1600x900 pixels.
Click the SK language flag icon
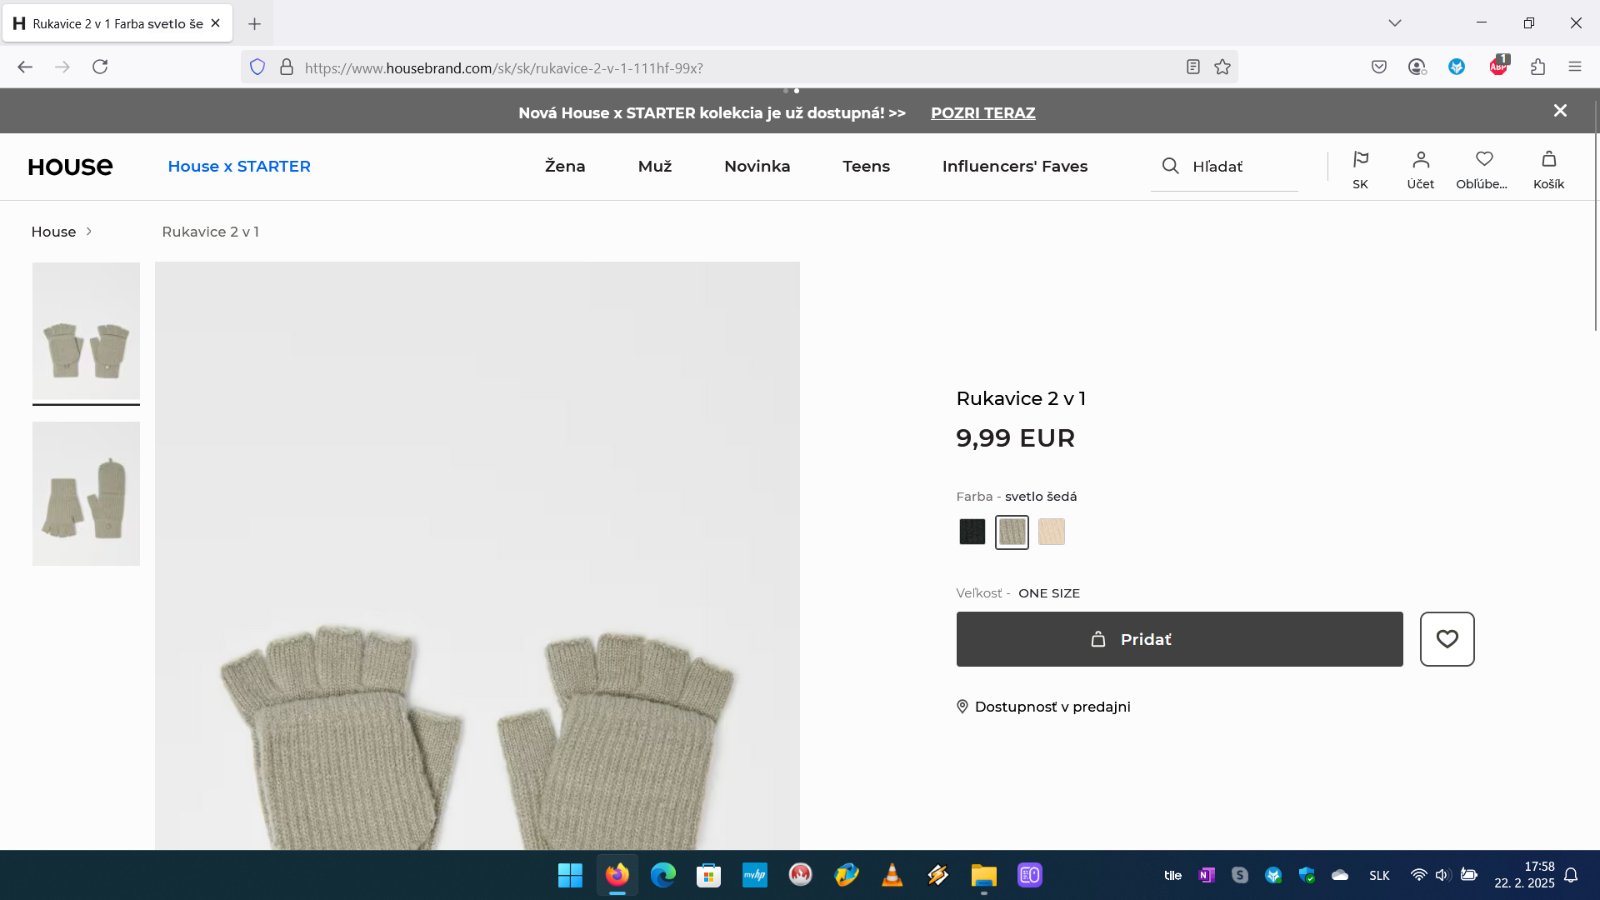(1360, 160)
